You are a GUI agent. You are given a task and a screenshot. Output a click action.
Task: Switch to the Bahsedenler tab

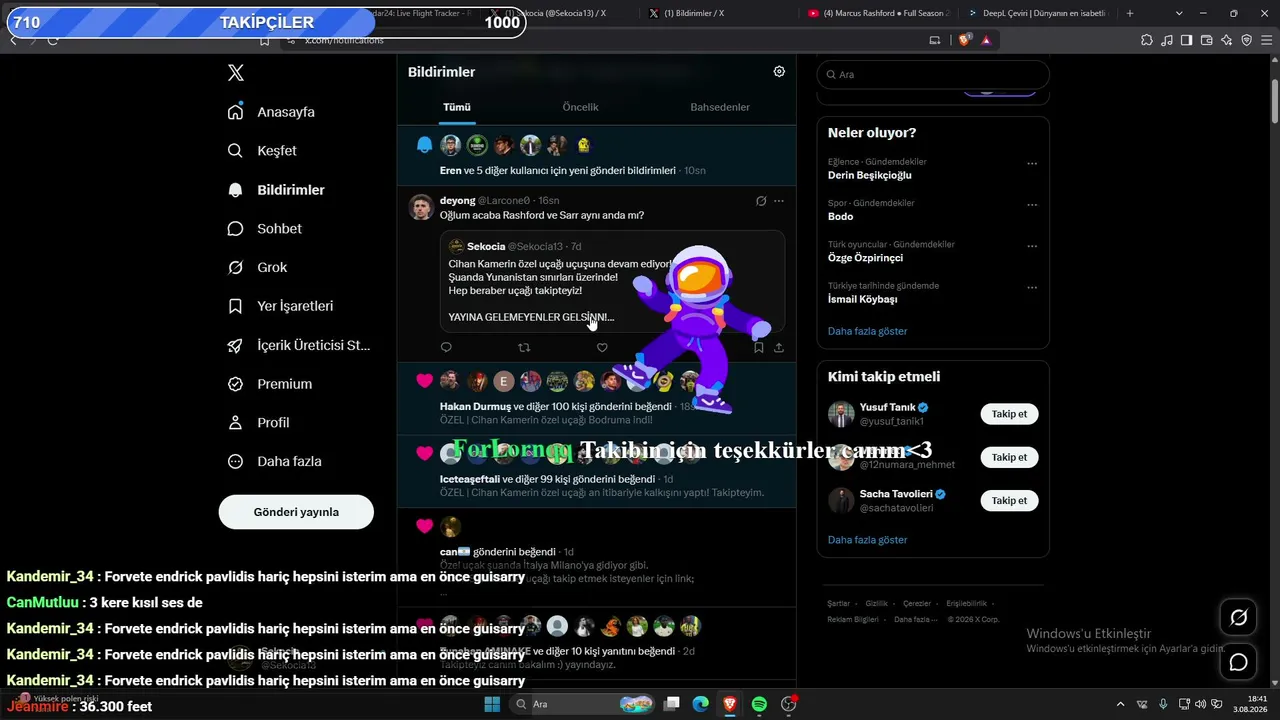point(720,107)
